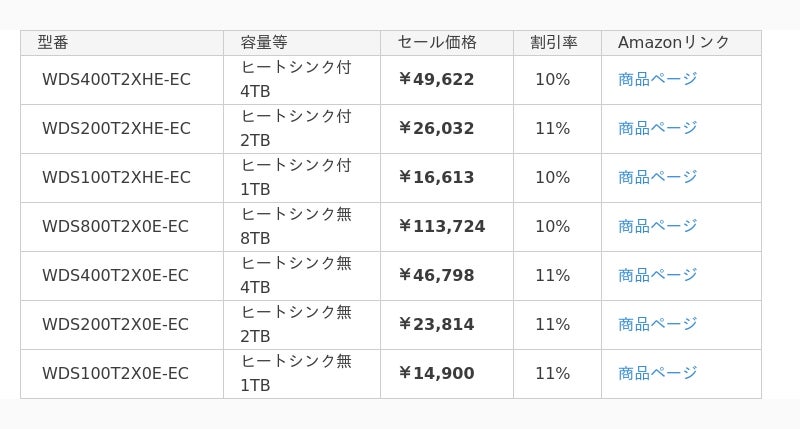Click the 容量等 column header
The image size is (800, 429).
coord(302,43)
